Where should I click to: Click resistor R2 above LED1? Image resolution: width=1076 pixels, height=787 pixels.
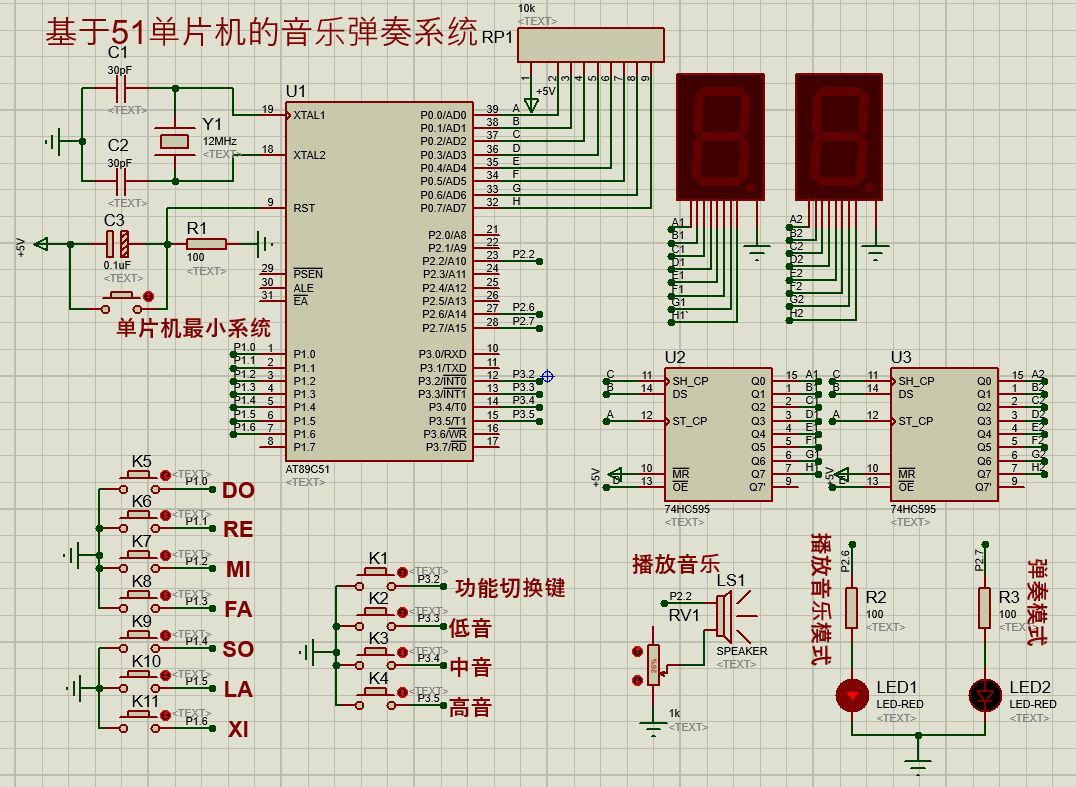852,608
